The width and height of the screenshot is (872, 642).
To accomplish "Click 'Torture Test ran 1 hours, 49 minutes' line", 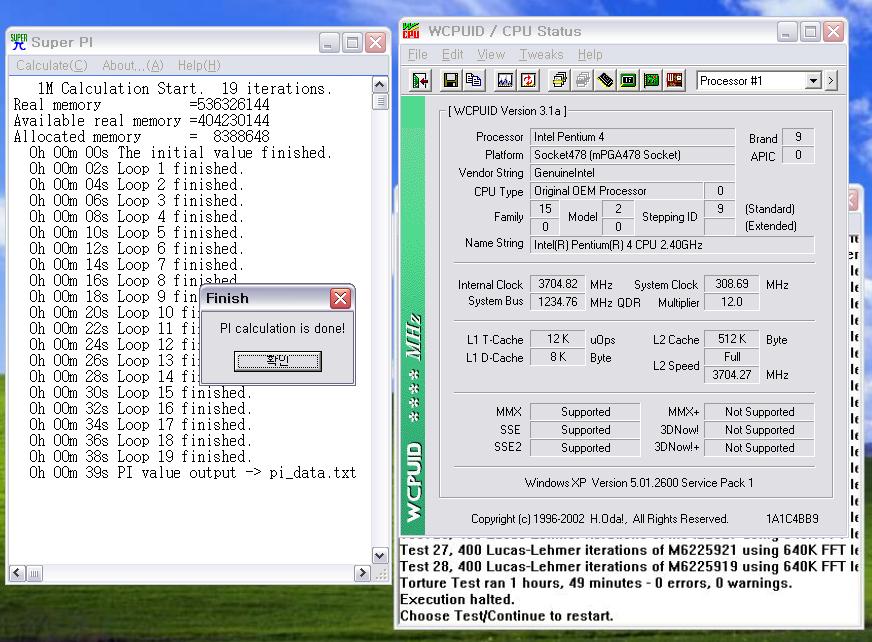I will (x=596, y=583).
